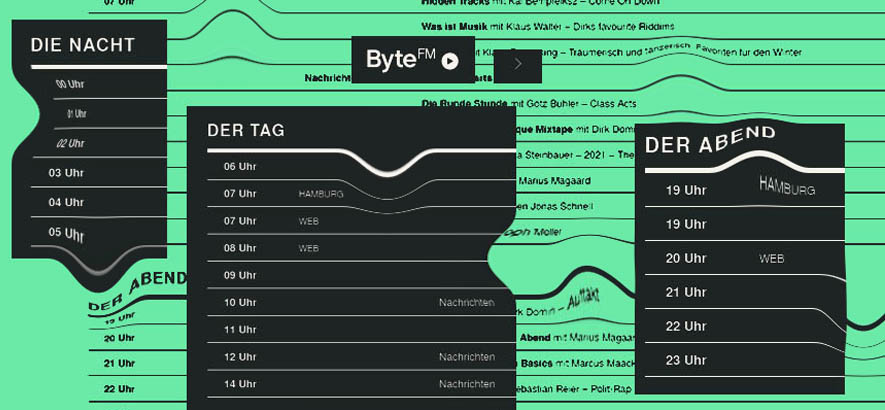Open Was ist Musik mit Klaus Walter
The width and height of the screenshot is (885, 410).
coord(547,26)
